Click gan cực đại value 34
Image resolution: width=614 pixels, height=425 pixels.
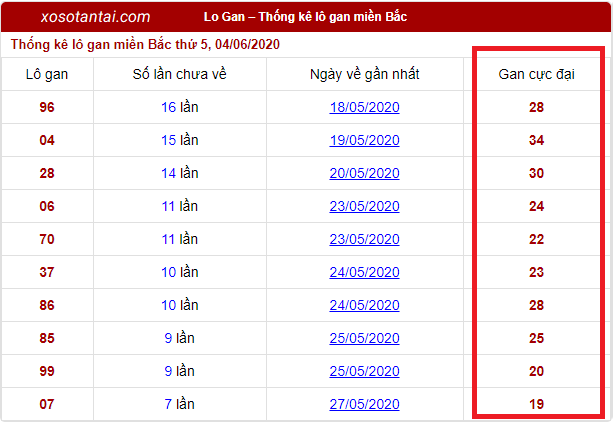pos(536,140)
